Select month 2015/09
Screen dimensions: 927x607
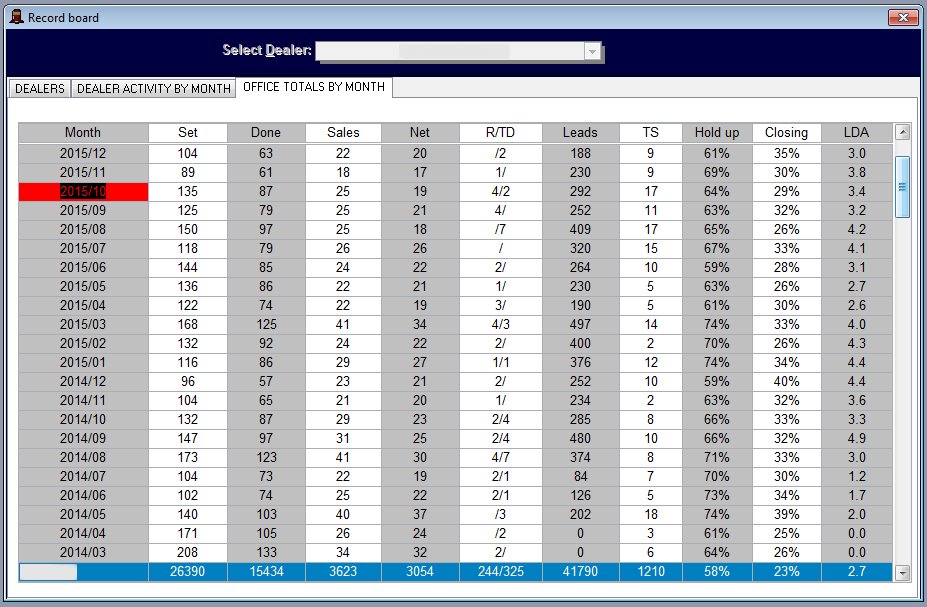point(83,210)
